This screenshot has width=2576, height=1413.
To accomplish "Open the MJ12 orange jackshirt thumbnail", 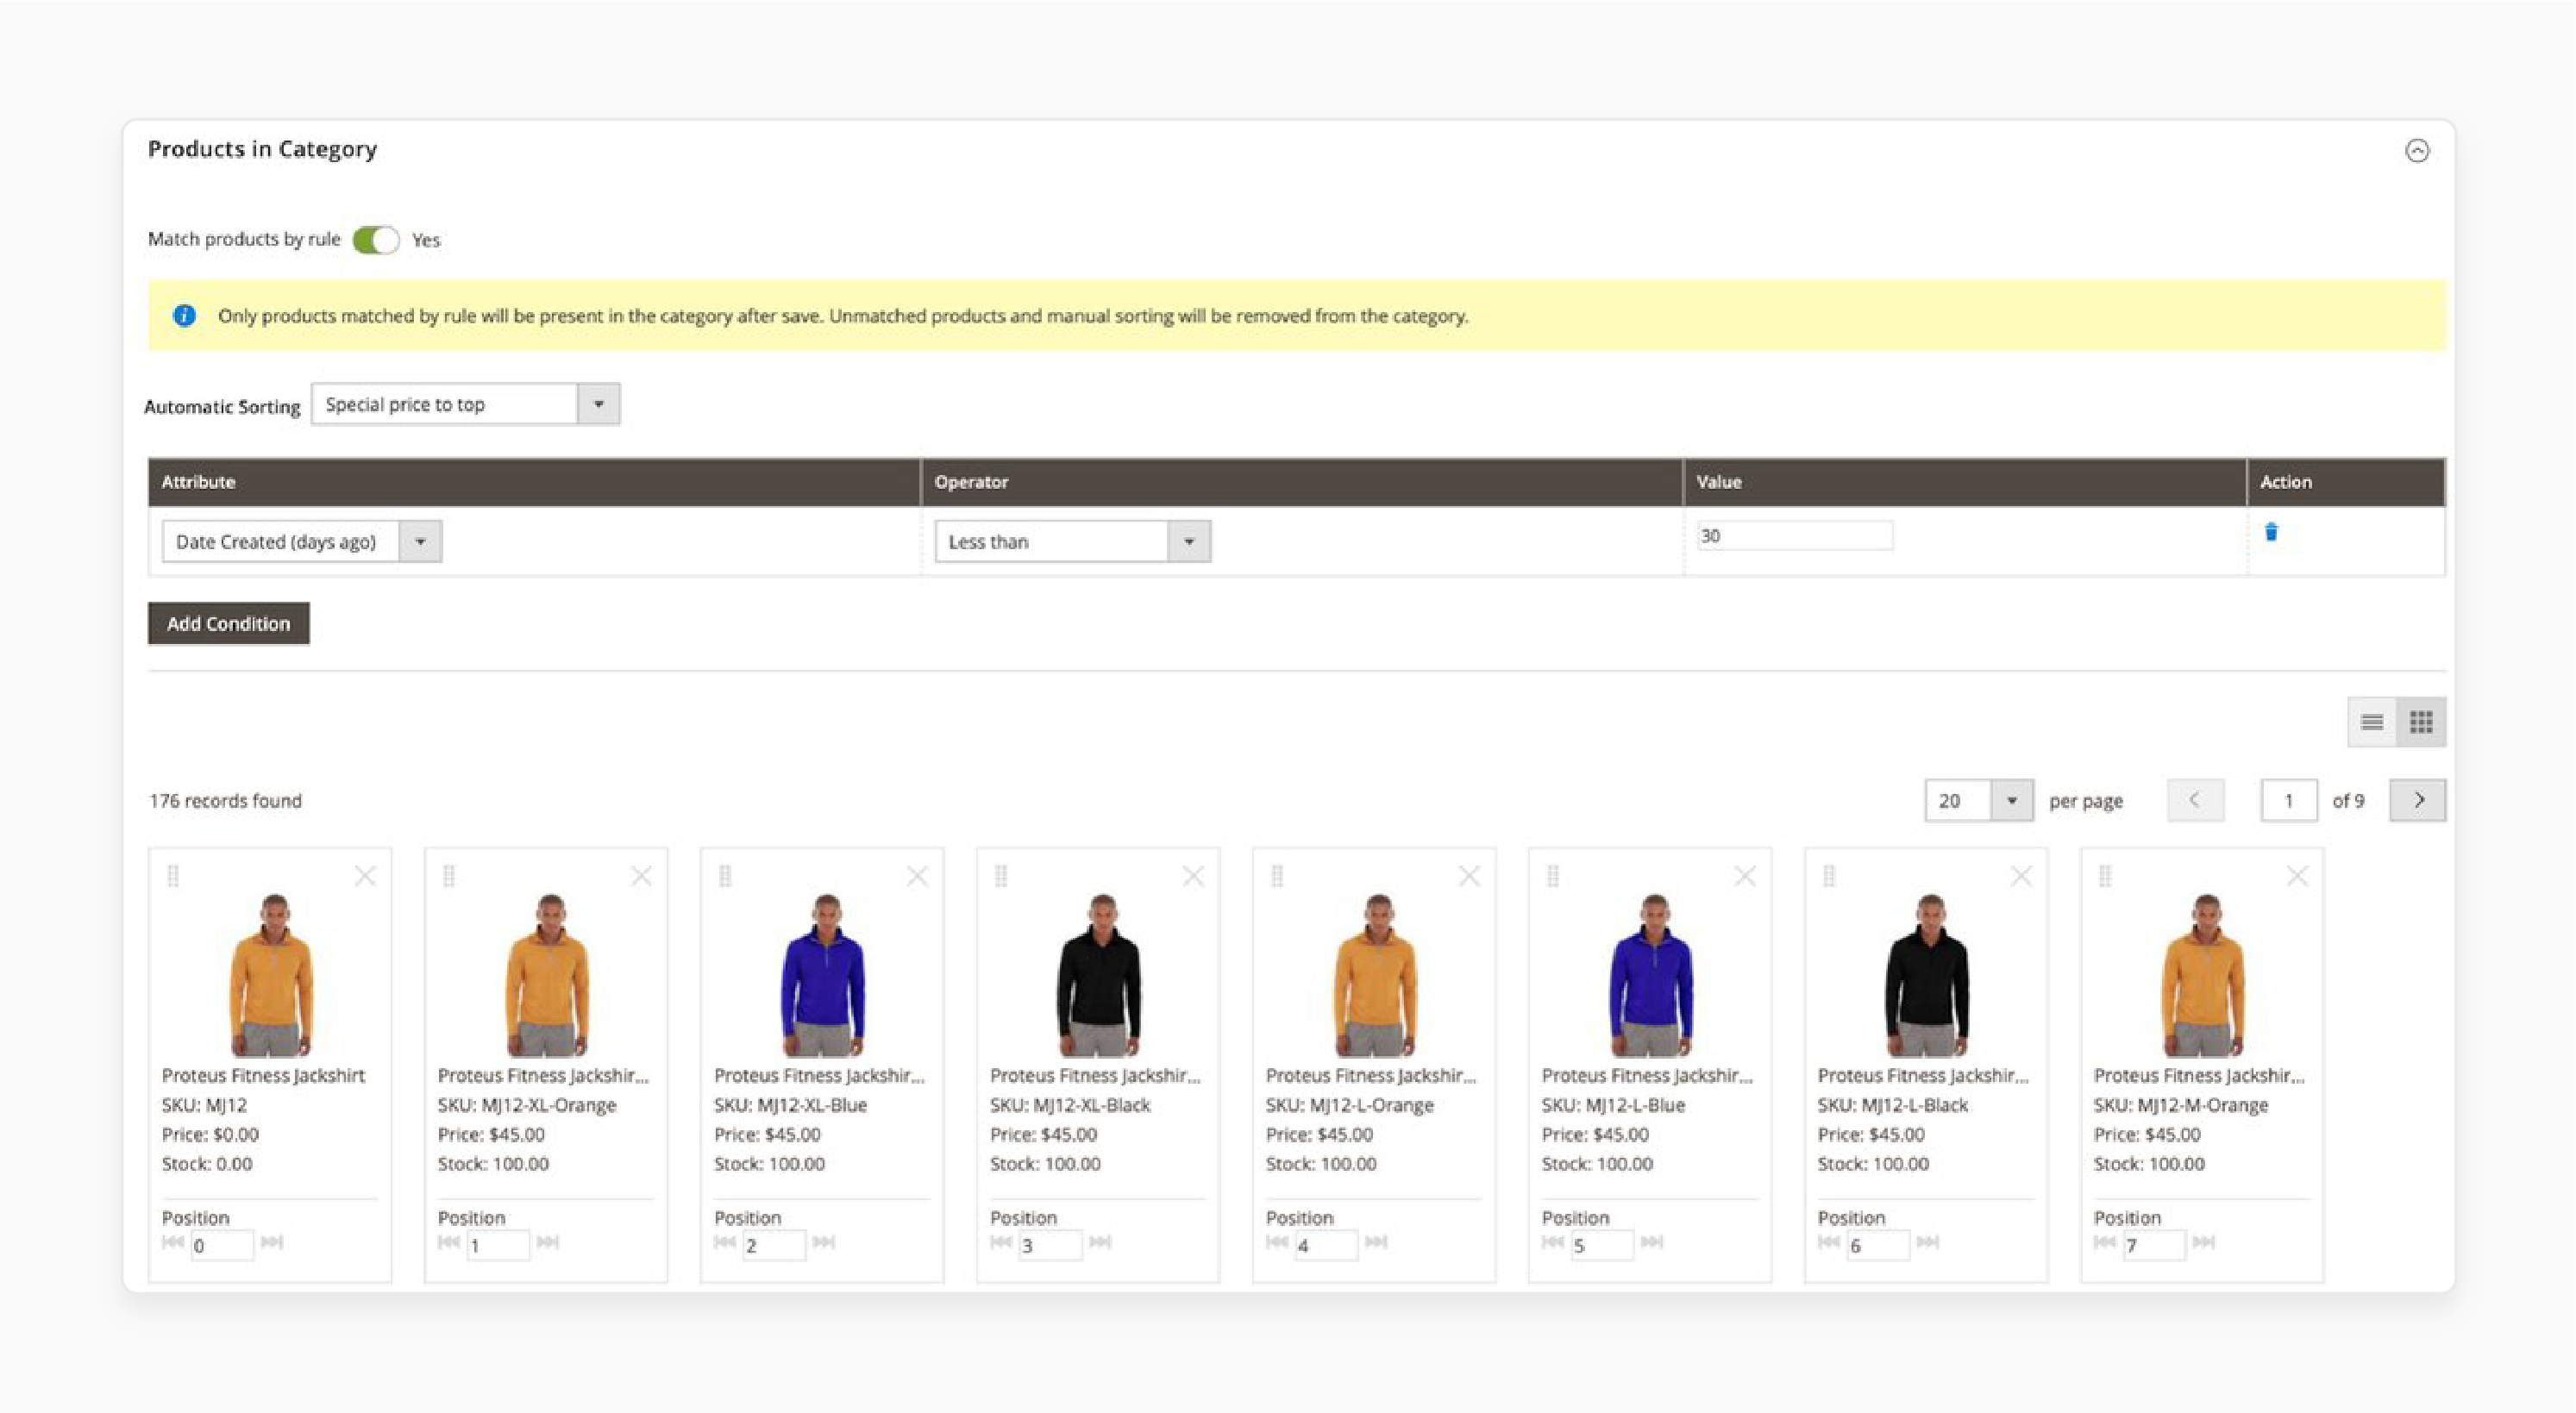I will pos(271,975).
